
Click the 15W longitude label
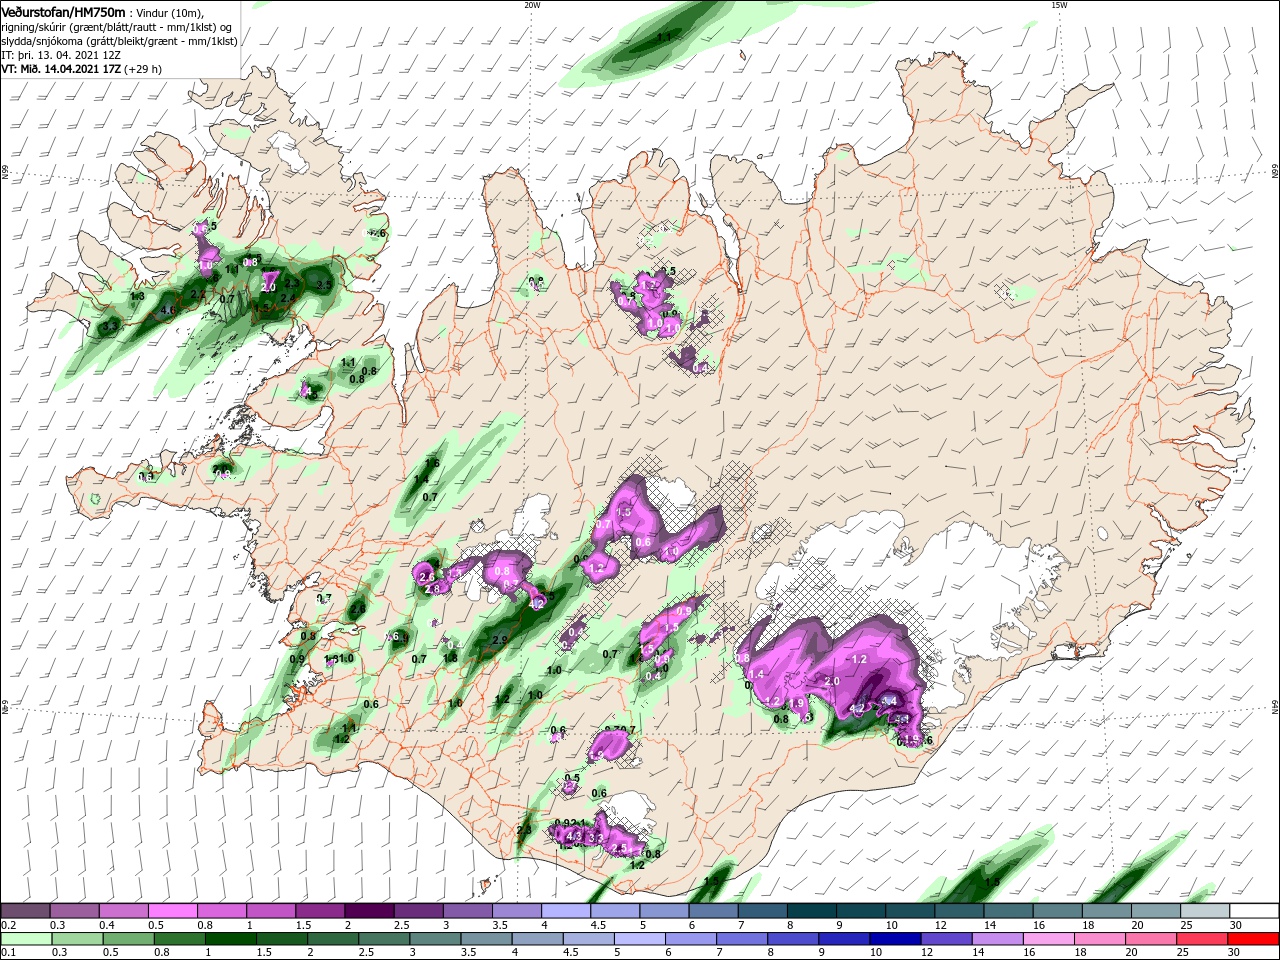point(1059,5)
